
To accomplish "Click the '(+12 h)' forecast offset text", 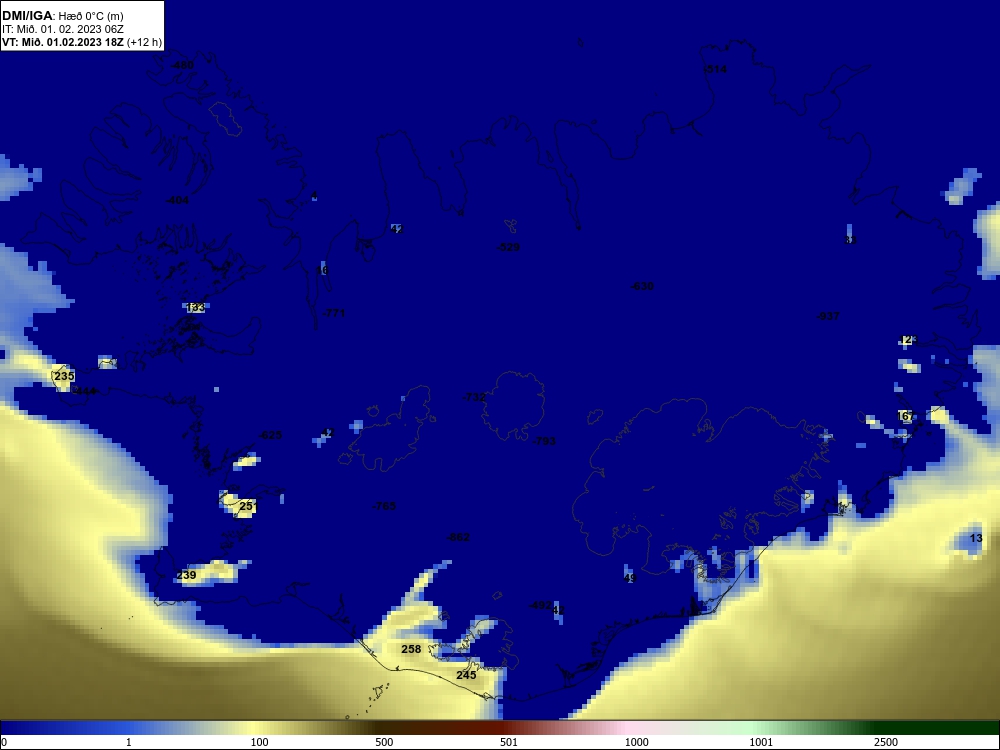I will pos(145,43).
